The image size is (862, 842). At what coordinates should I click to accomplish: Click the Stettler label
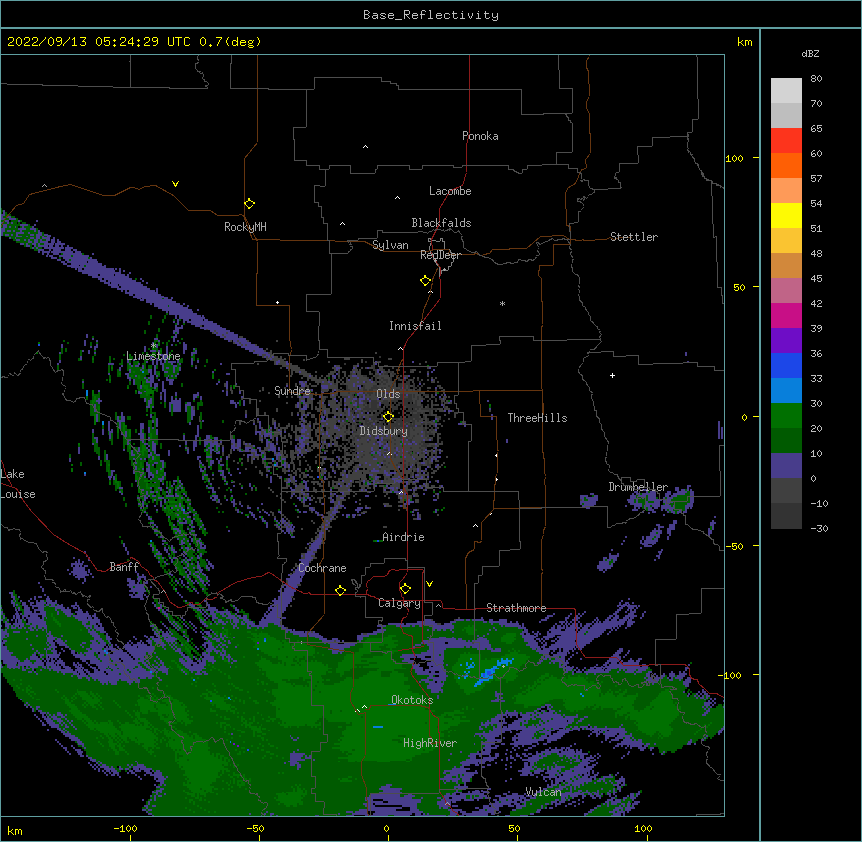coord(634,237)
